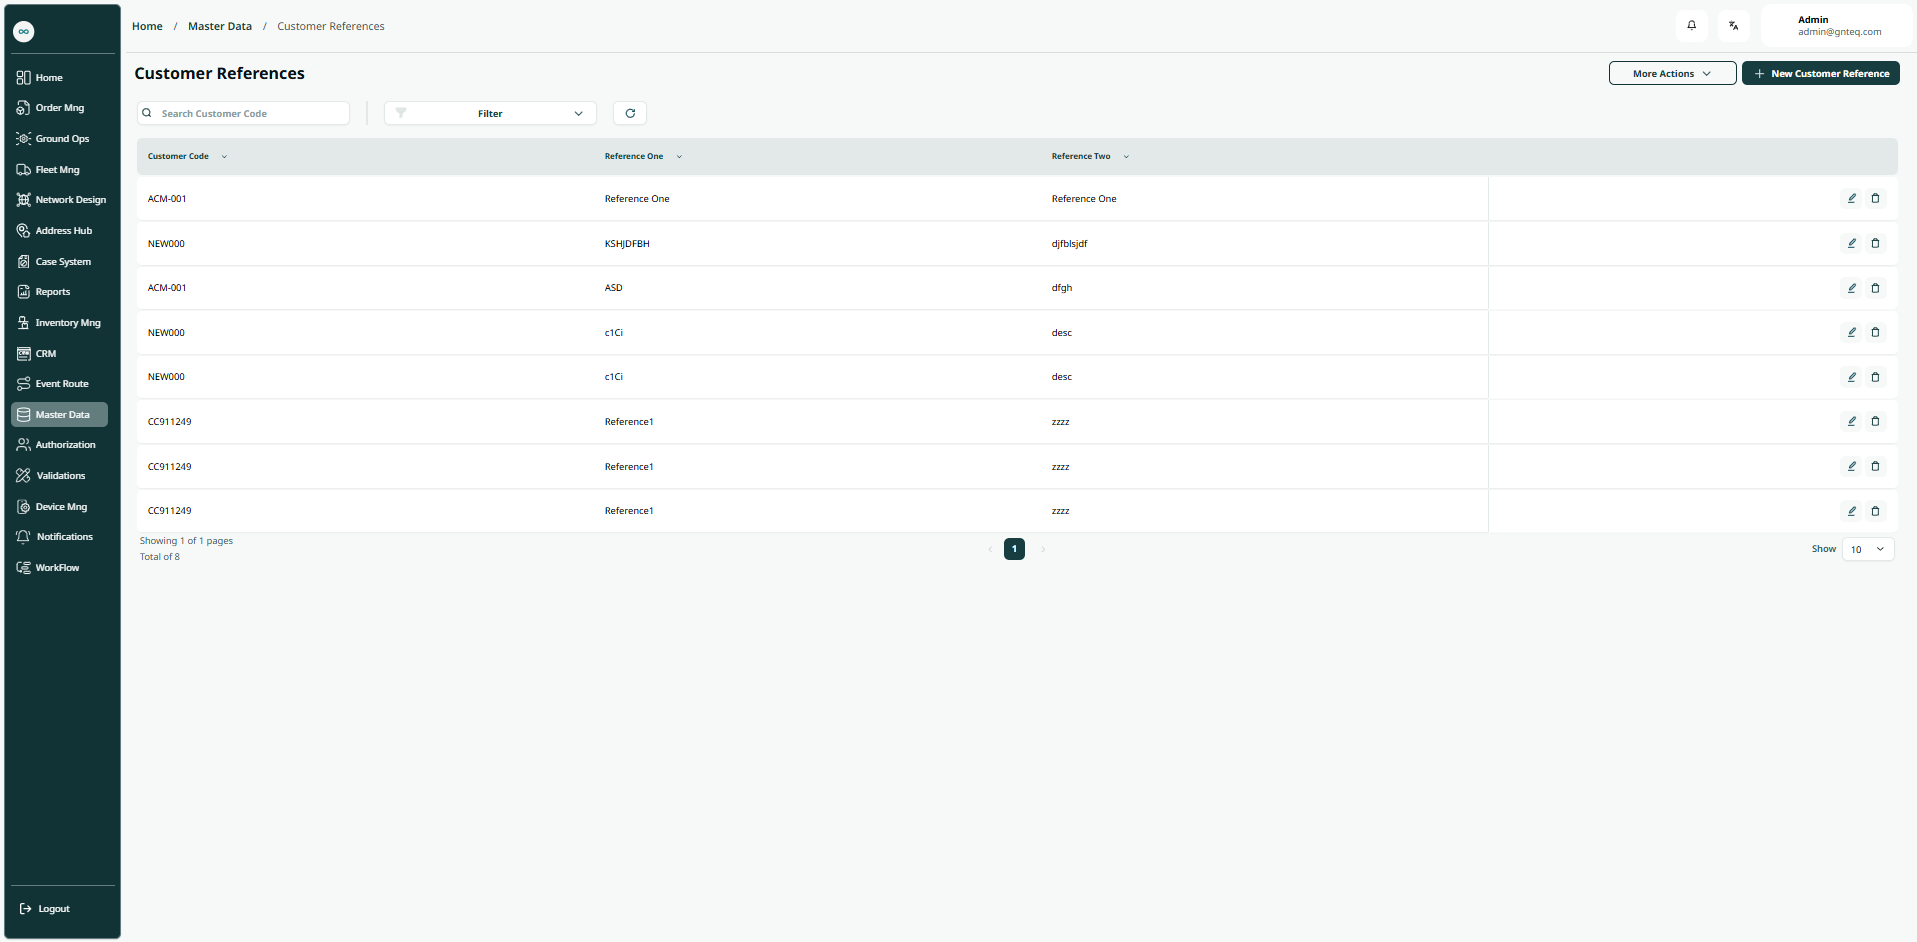Edit the ACM-001 Reference One row
The width and height of the screenshot is (1917, 942).
coord(1851,199)
